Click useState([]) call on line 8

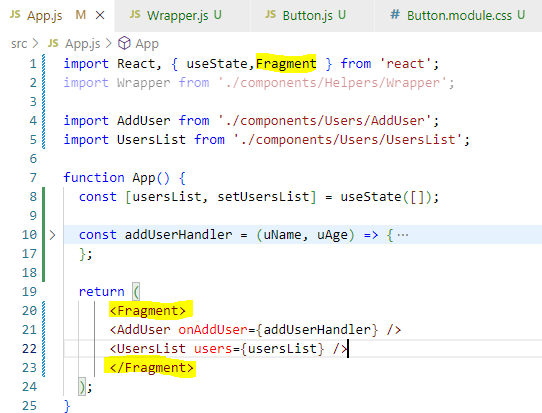386,197
